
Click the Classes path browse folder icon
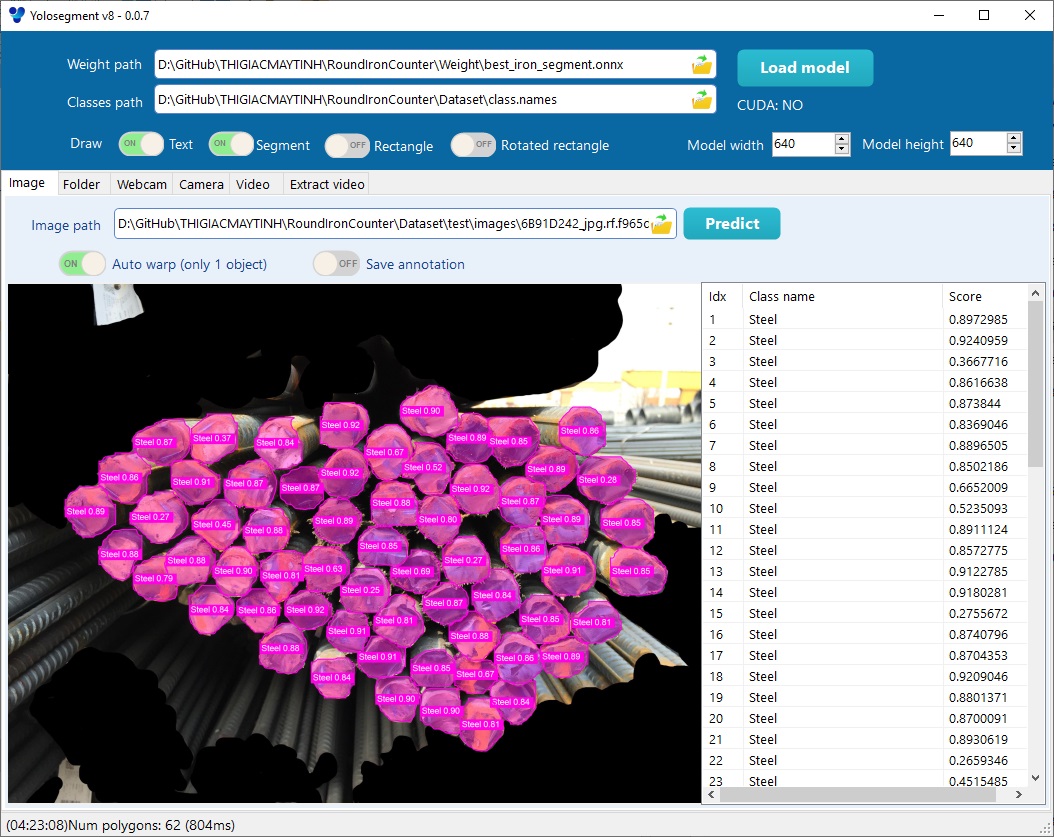point(702,100)
